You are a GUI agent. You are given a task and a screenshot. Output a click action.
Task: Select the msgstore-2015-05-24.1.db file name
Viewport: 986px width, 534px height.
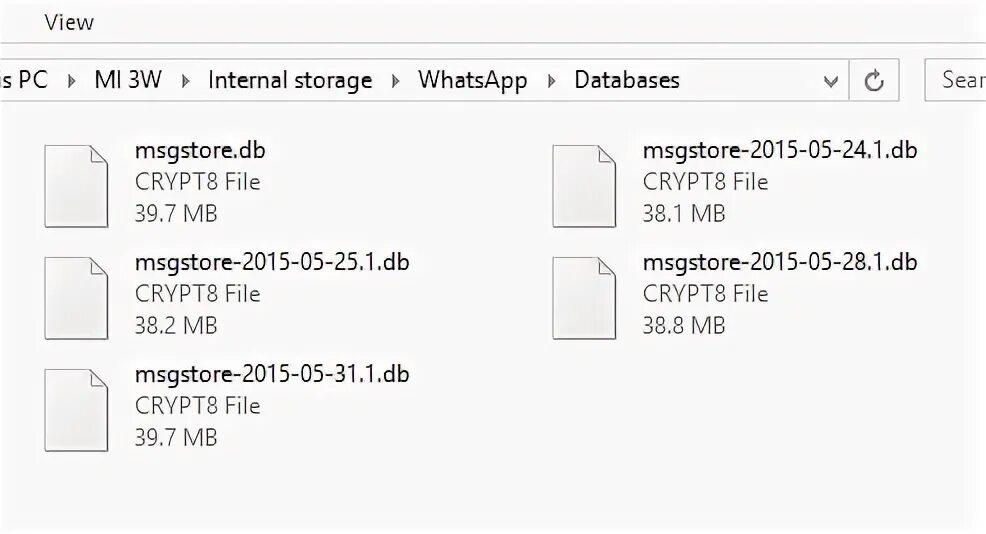780,150
